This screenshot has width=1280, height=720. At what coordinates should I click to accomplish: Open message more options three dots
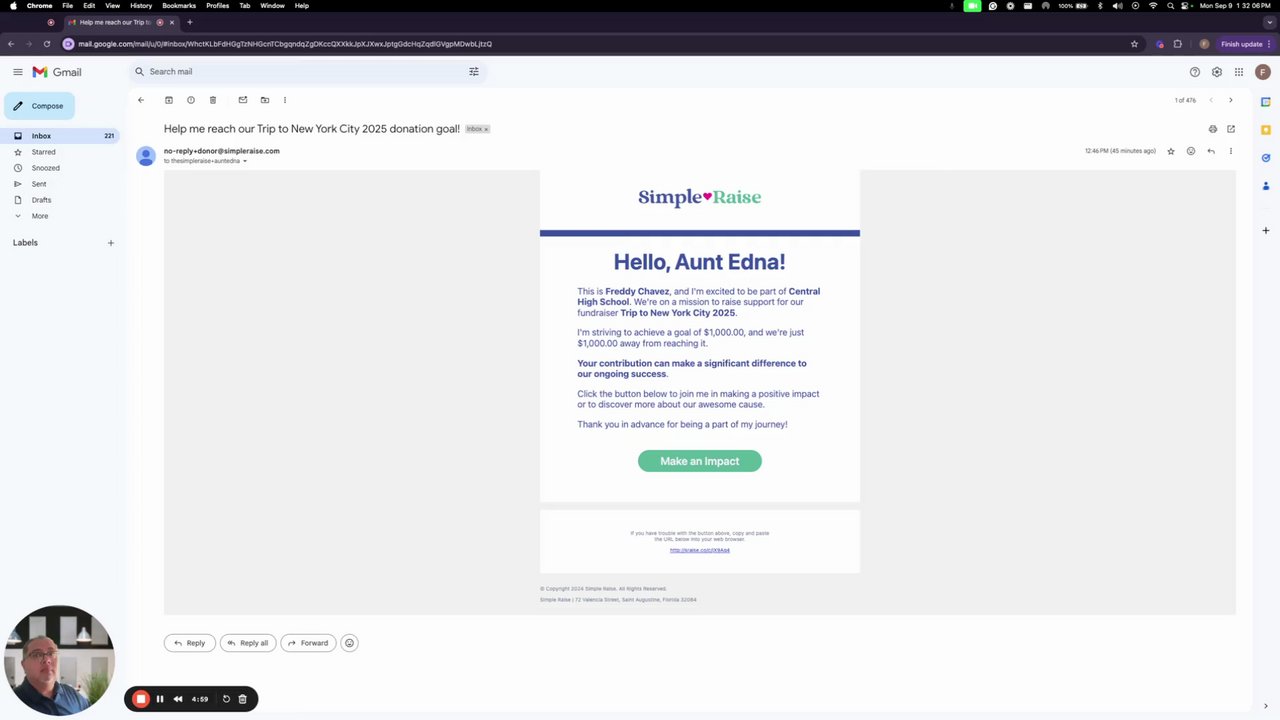pyautogui.click(x=1231, y=151)
